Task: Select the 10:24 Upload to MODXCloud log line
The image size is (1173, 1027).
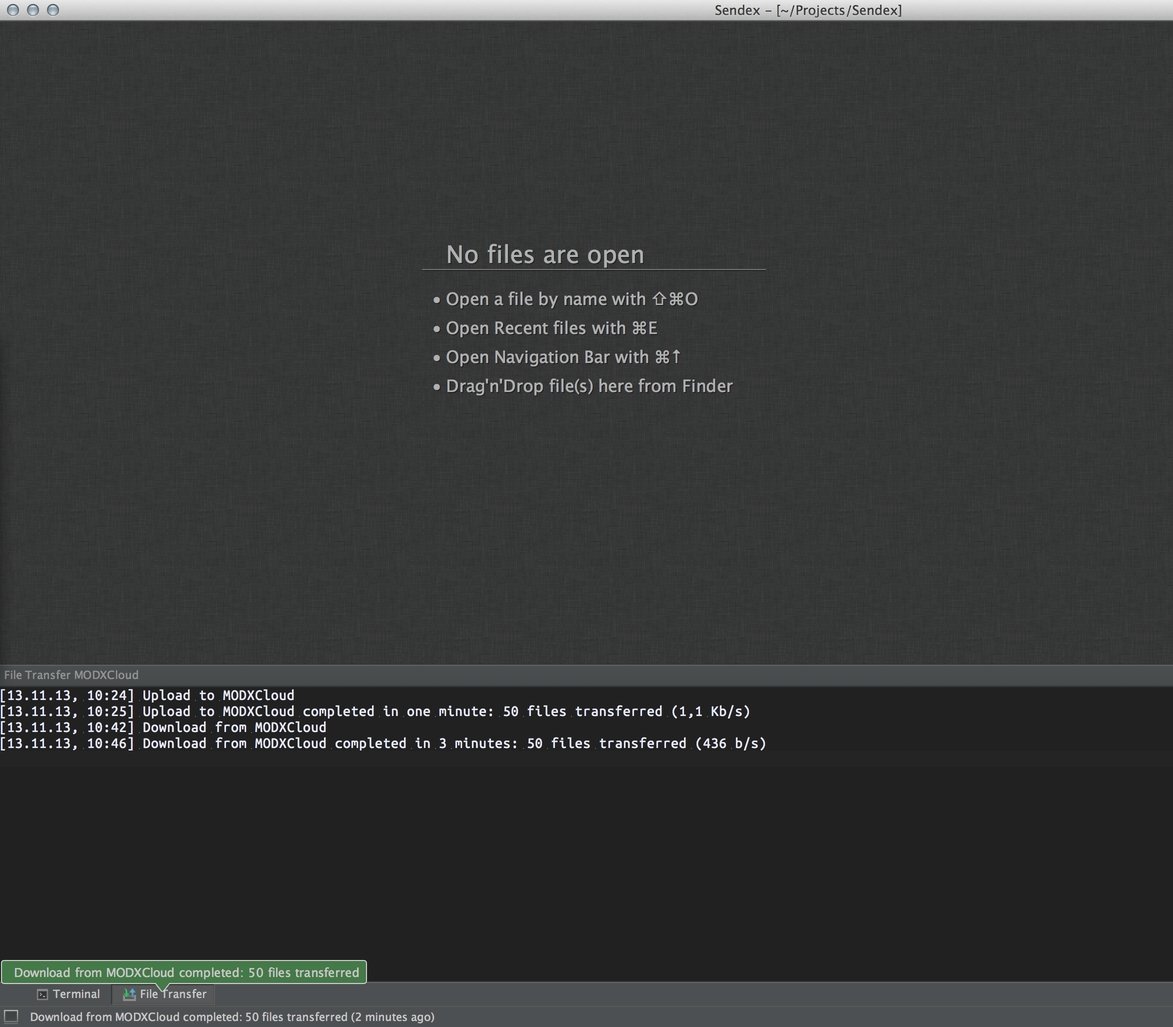Action: (147, 695)
